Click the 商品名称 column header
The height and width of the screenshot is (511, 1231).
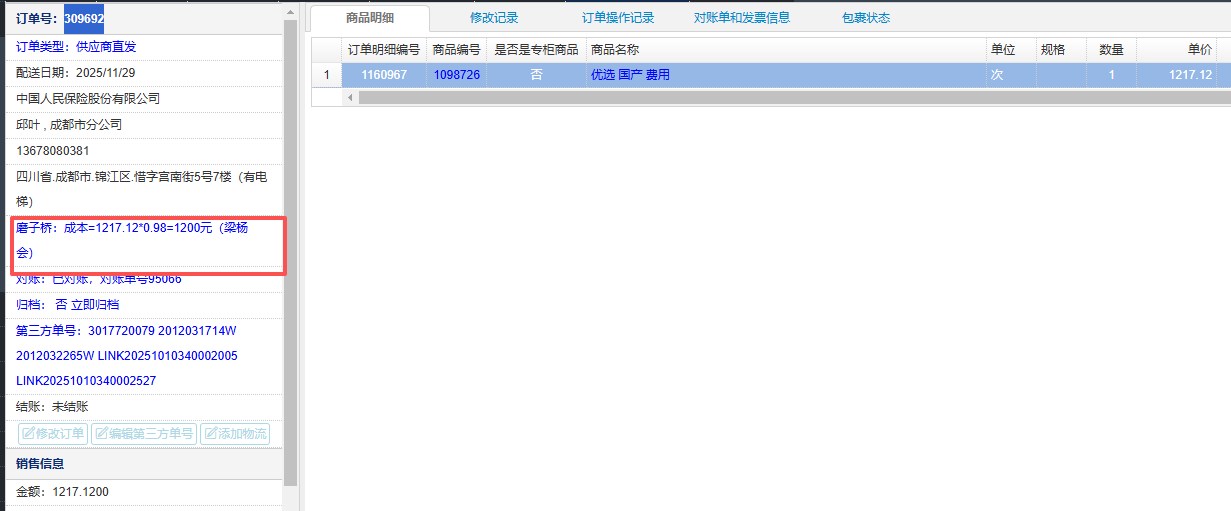615,49
